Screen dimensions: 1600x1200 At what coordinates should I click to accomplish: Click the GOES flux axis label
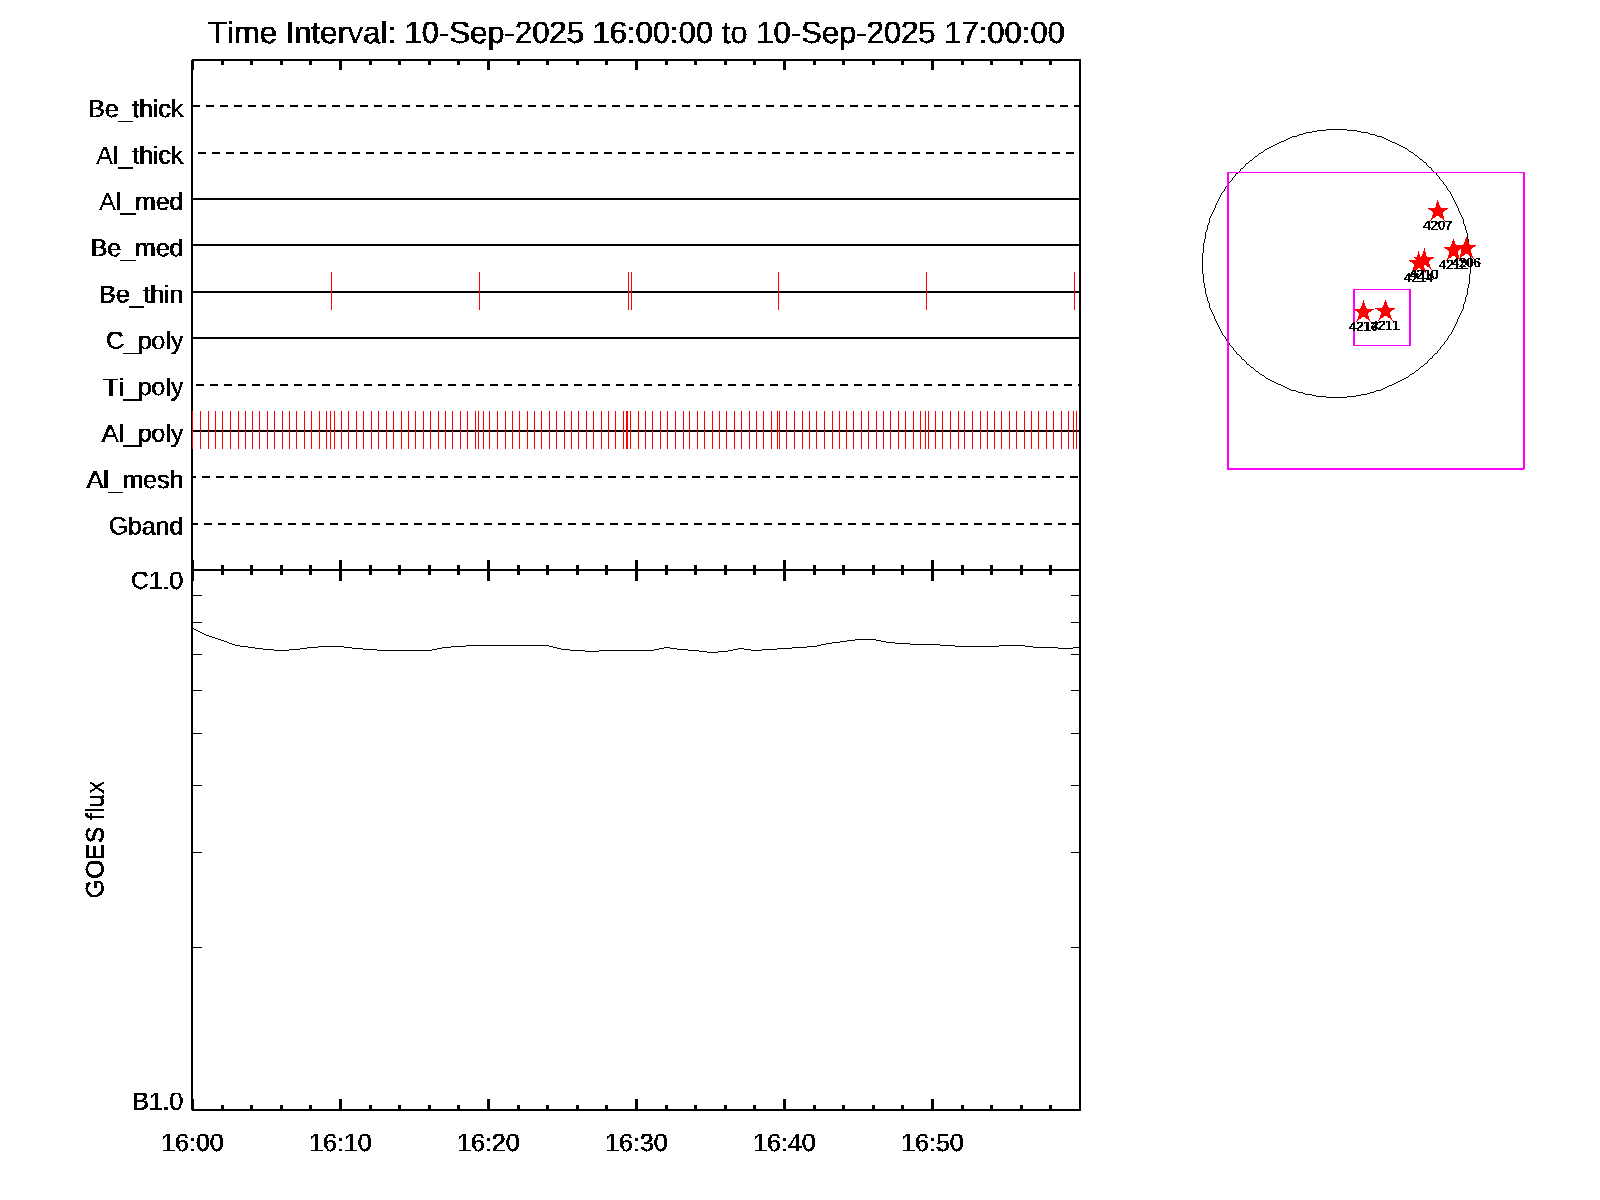tap(95, 840)
